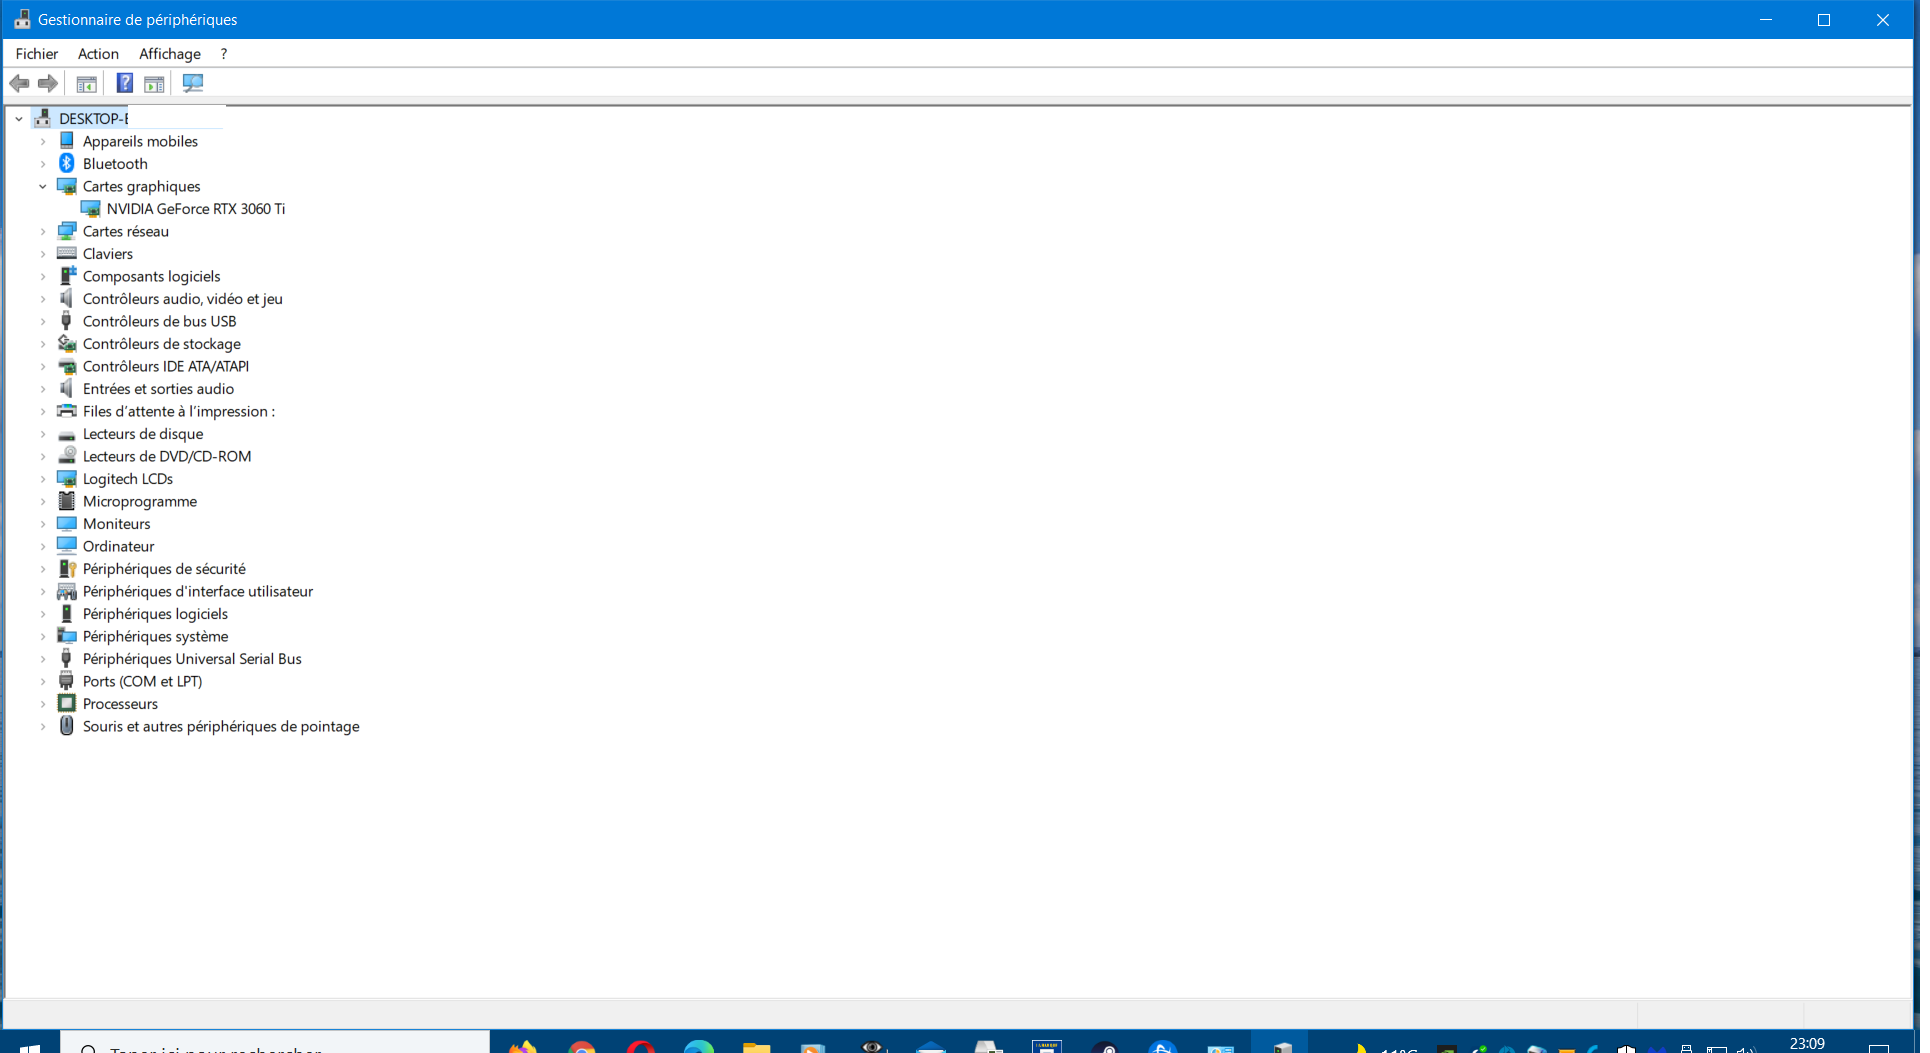Select the 'Ordinateur' label
1930x1053 pixels.
(119, 547)
